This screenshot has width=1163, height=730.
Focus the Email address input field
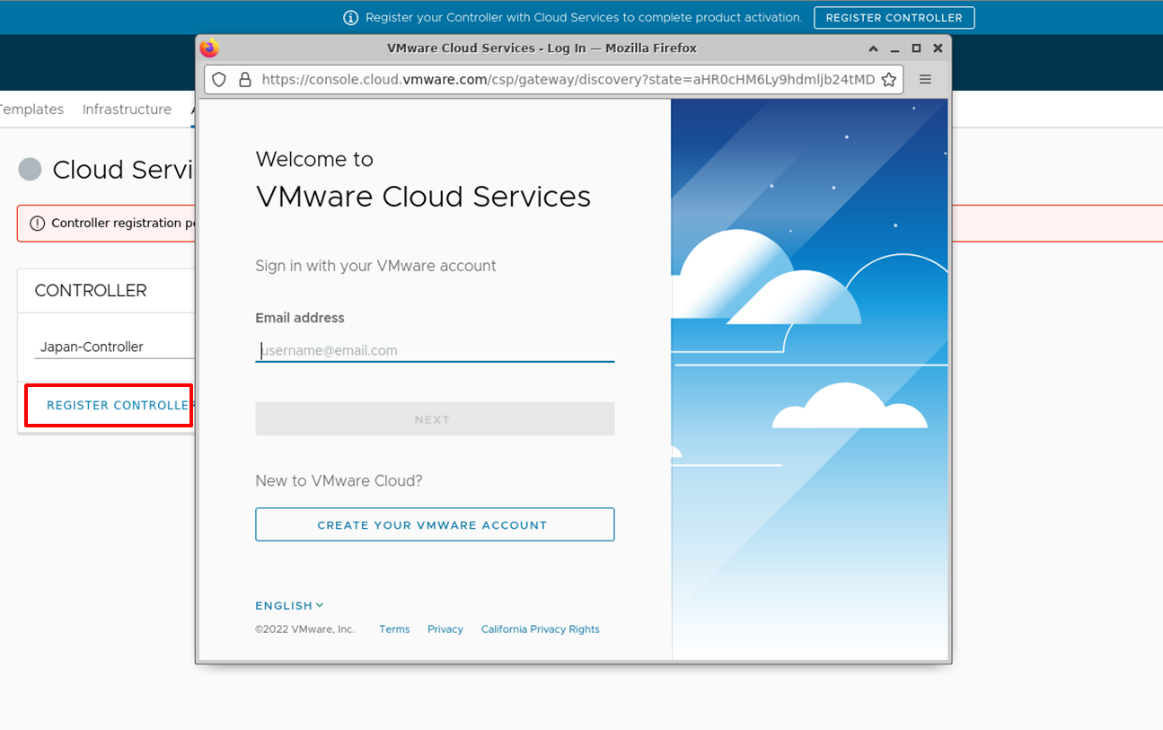434,350
